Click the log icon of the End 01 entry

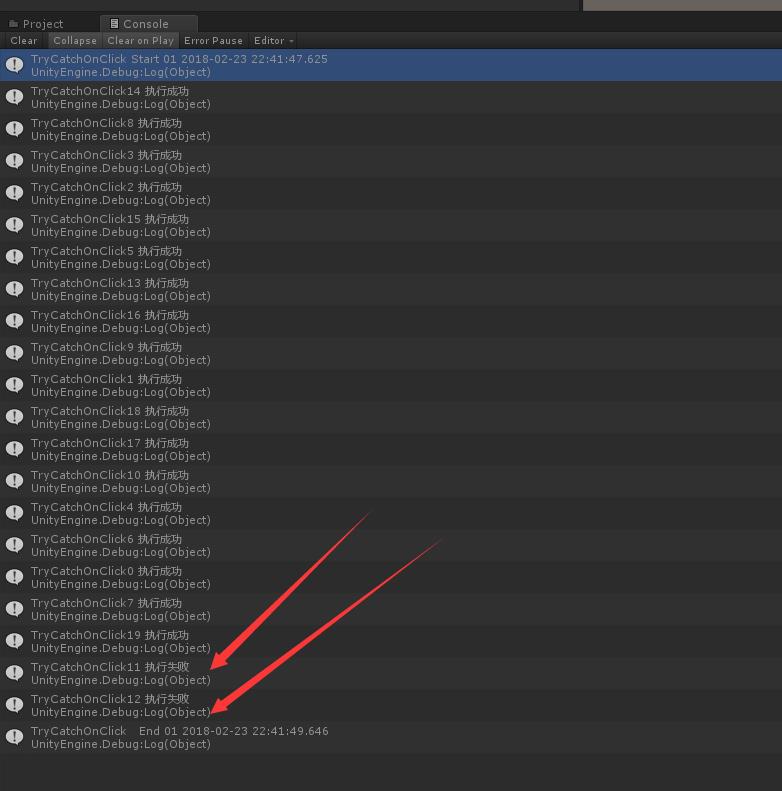coord(14,737)
